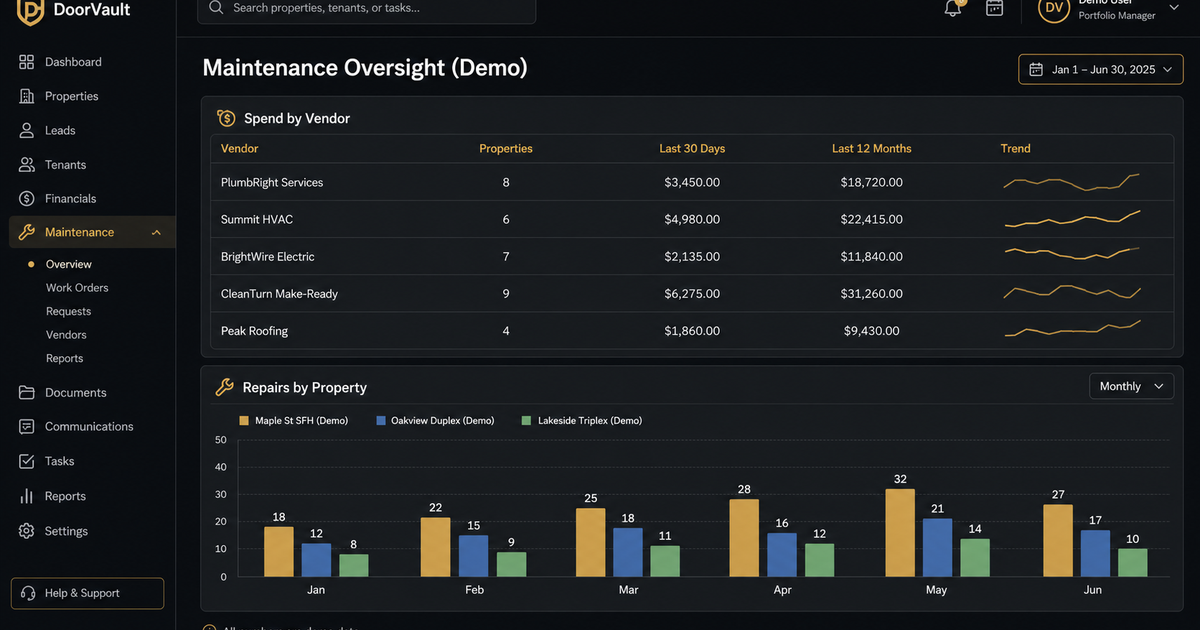Click the search properties input field

(367, 8)
